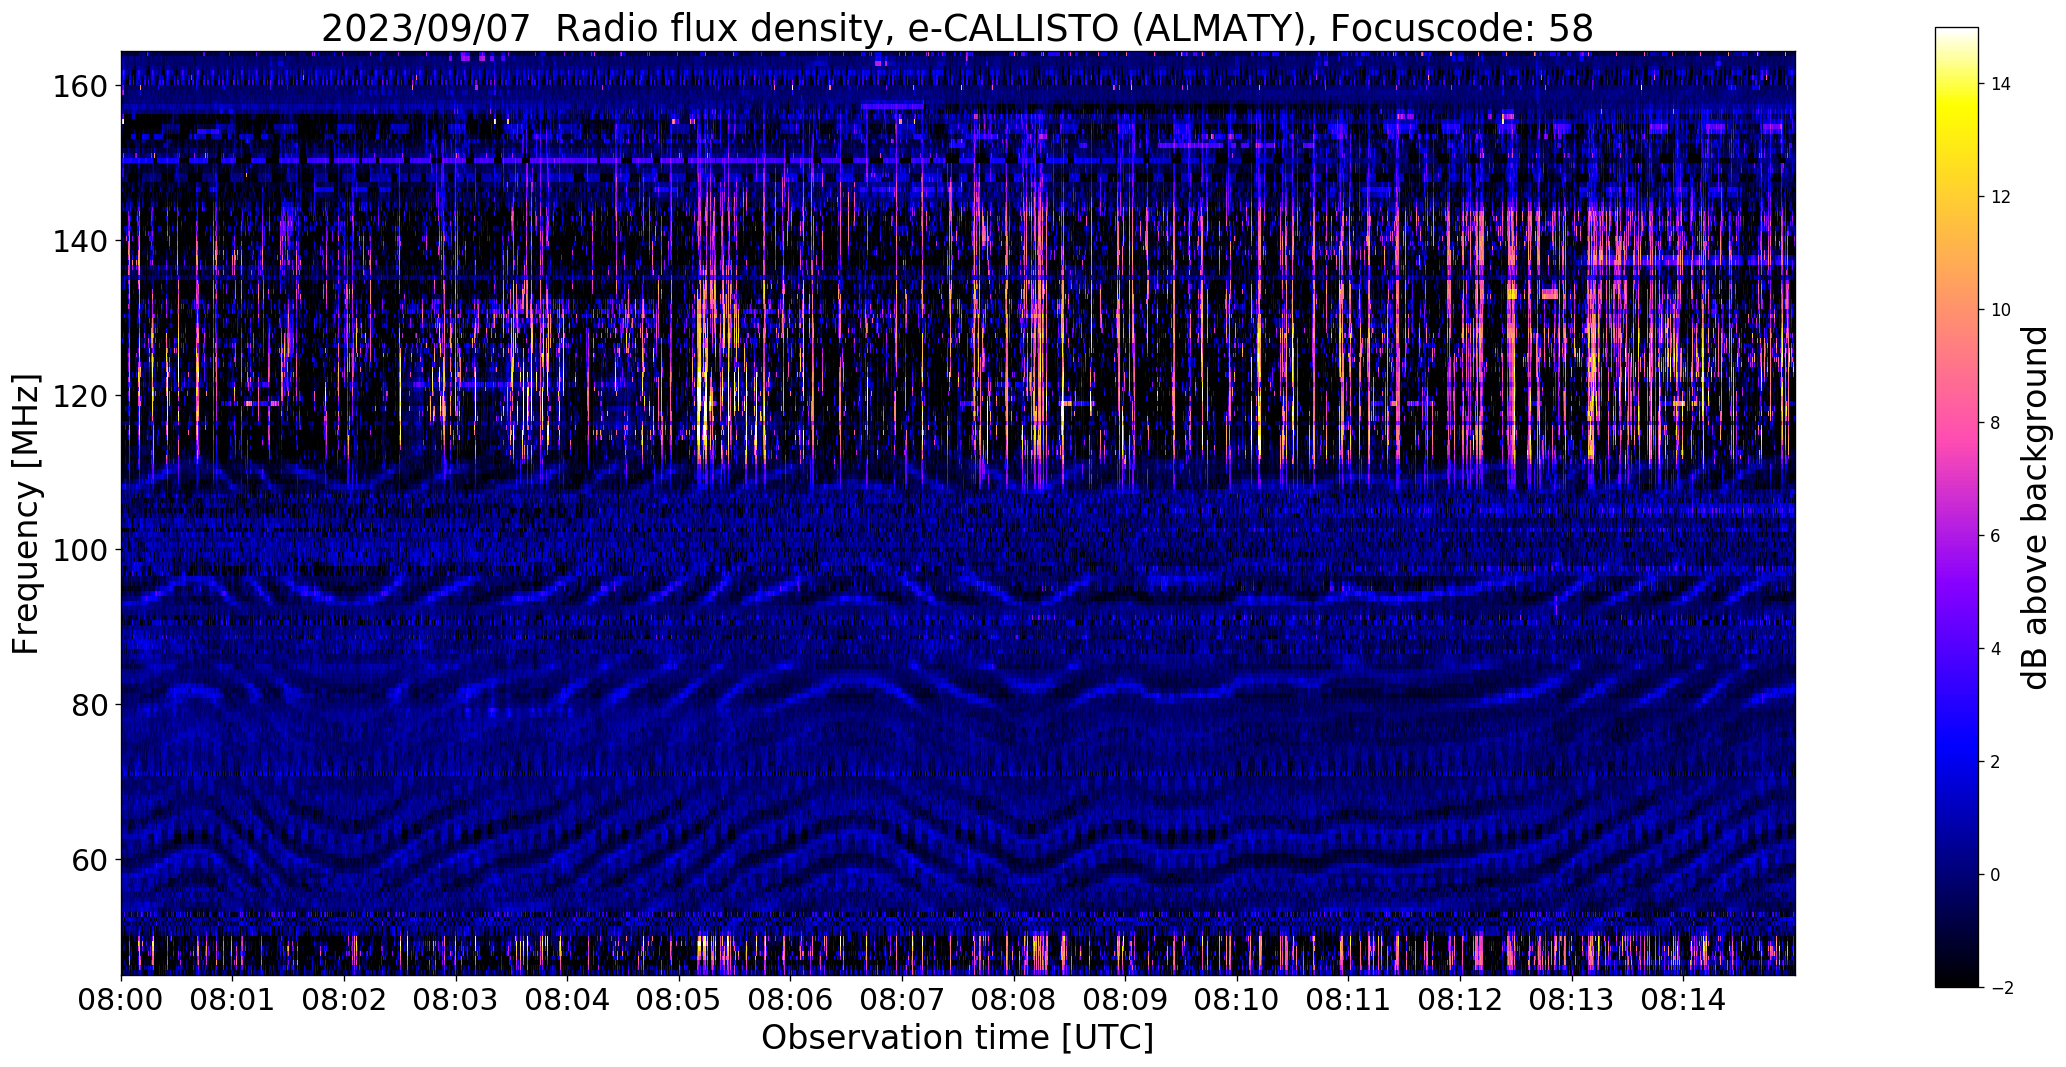Click the 08:13 time tick label
This screenshot has height=1067, width=2066.
(x=1571, y=1001)
